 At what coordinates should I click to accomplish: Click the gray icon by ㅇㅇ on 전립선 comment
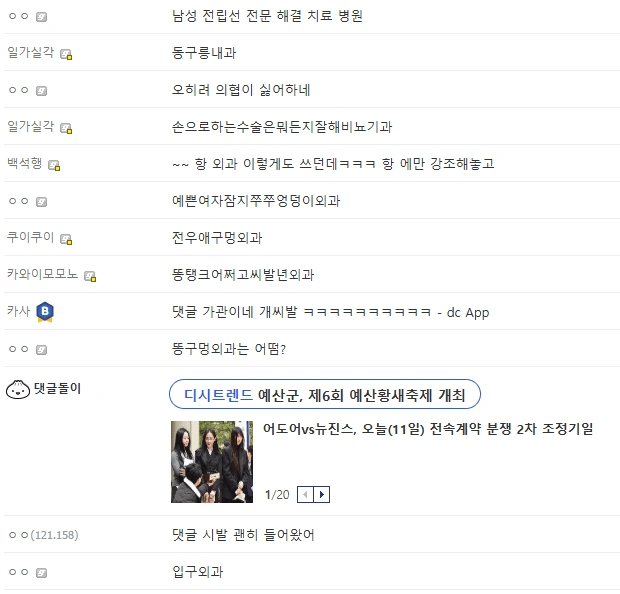[x=42, y=17]
